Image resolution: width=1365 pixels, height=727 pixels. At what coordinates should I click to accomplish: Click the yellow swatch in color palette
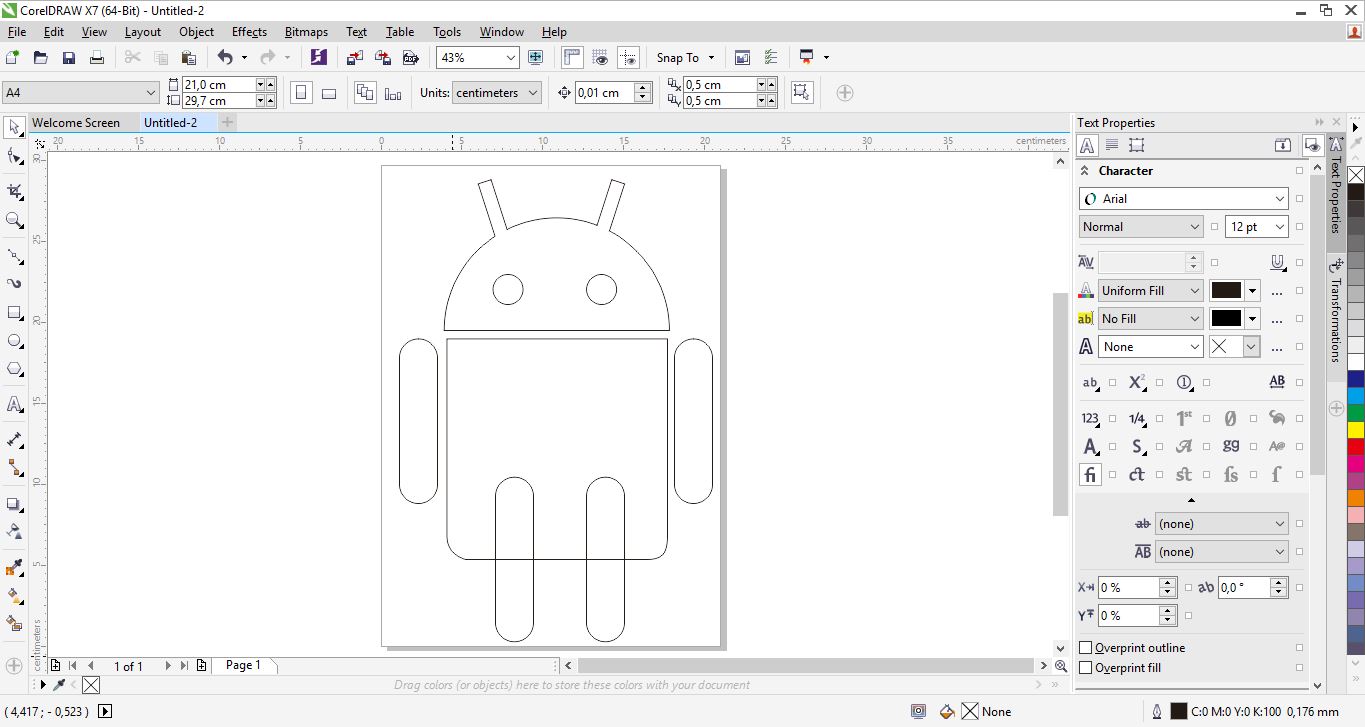click(x=1356, y=430)
